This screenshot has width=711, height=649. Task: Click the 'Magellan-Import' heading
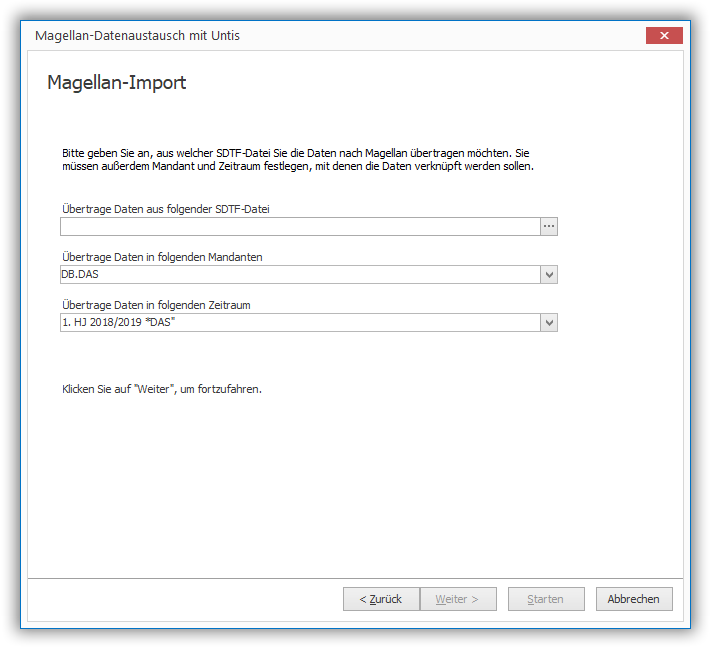(x=117, y=83)
